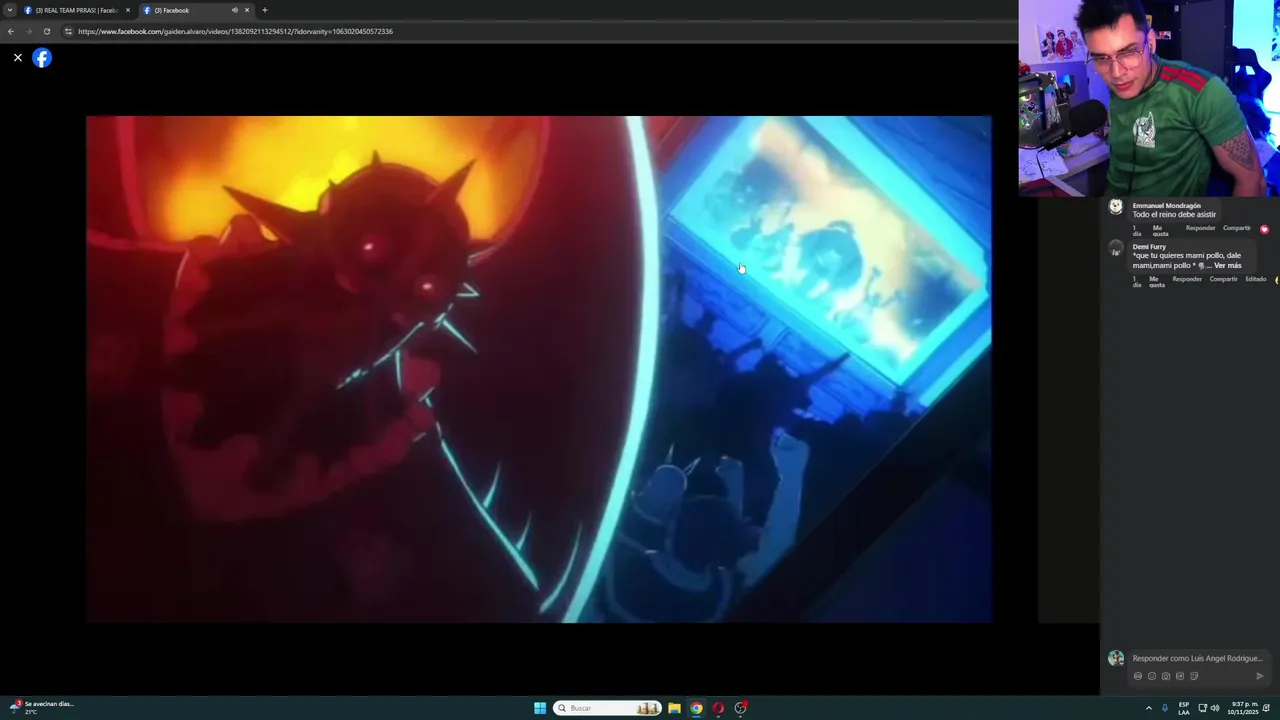Change the ESP LAA input language
Screen dimensions: 1280x720
[x=1184, y=708]
